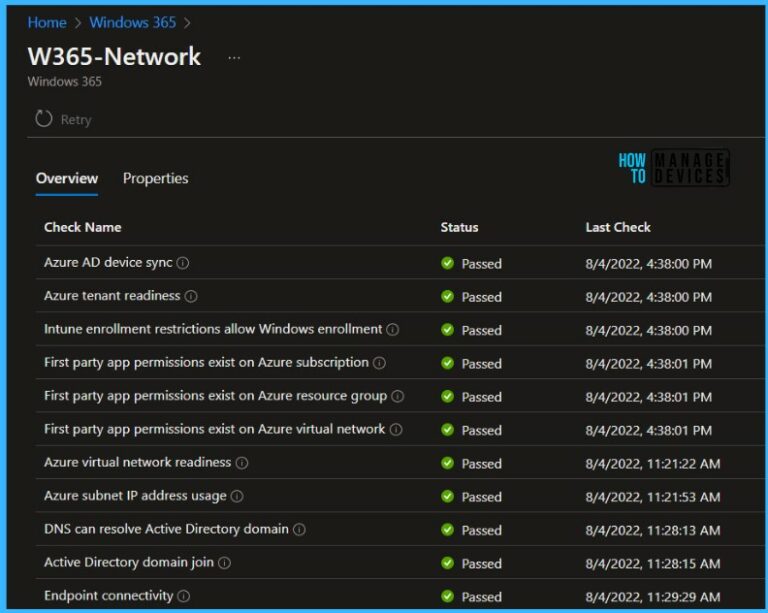Open info icon for Azure AD device sync
Image resolution: width=768 pixels, height=613 pixels.
(183, 263)
